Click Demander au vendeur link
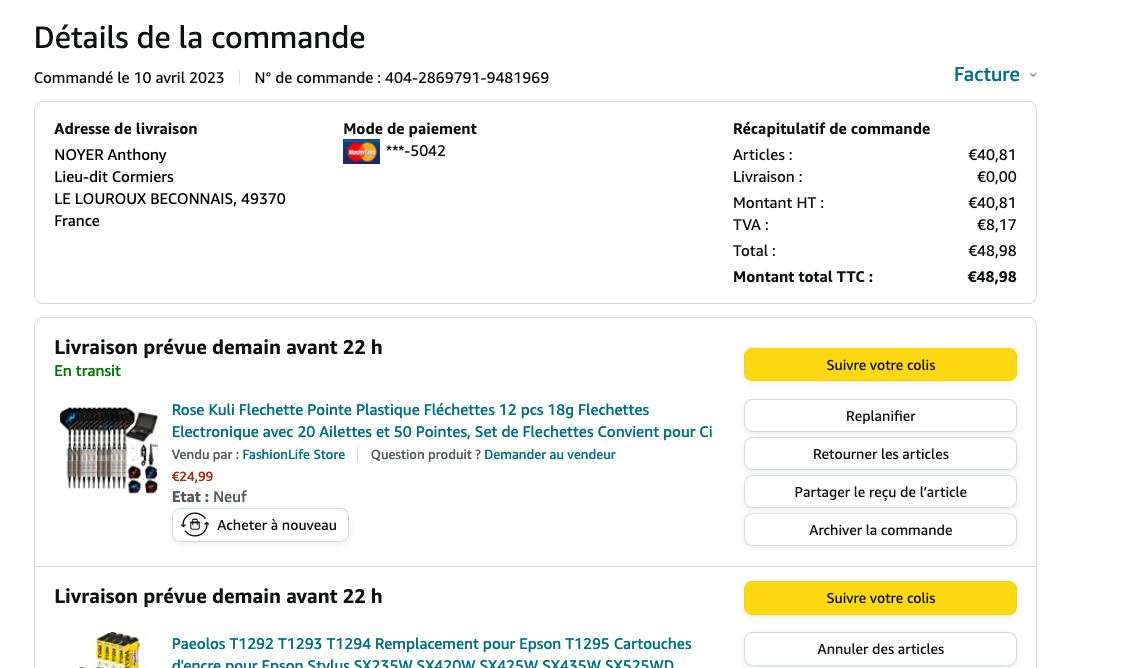Image resolution: width=1130 pixels, height=668 pixels. coord(549,454)
